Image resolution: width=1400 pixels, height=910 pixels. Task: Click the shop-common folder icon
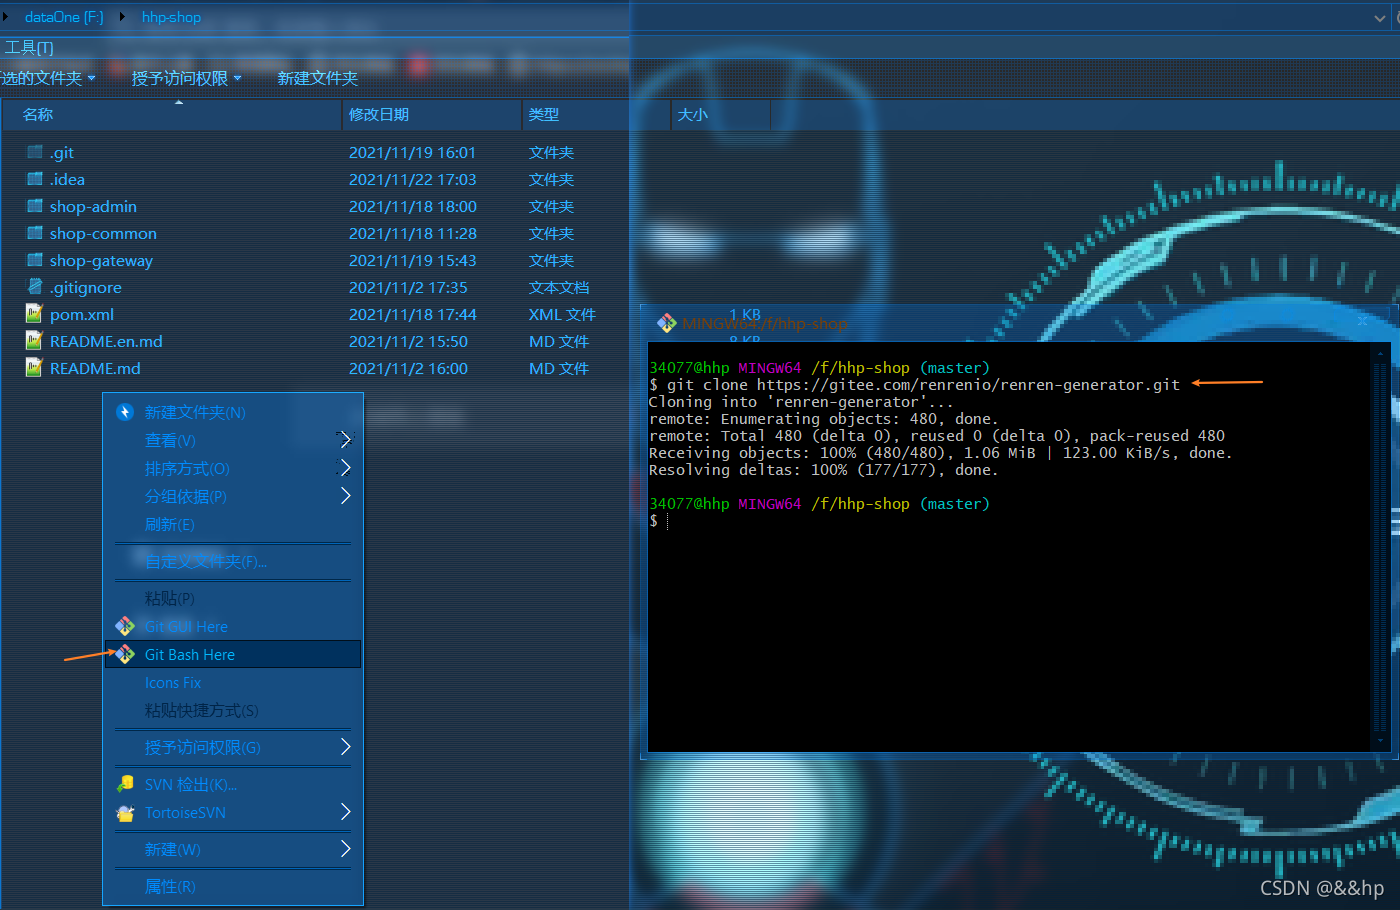click(x=35, y=233)
